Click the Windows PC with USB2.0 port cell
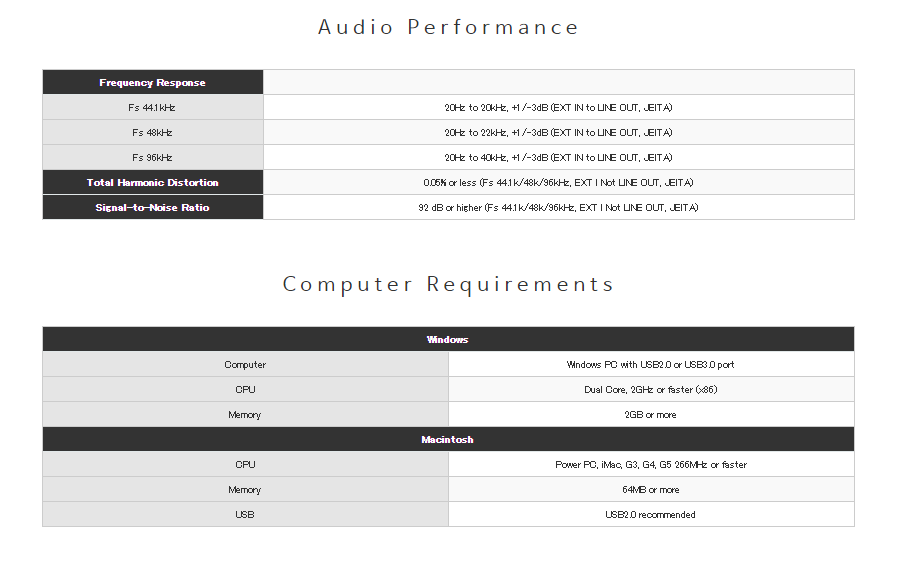This screenshot has height=581, width=899. click(651, 365)
